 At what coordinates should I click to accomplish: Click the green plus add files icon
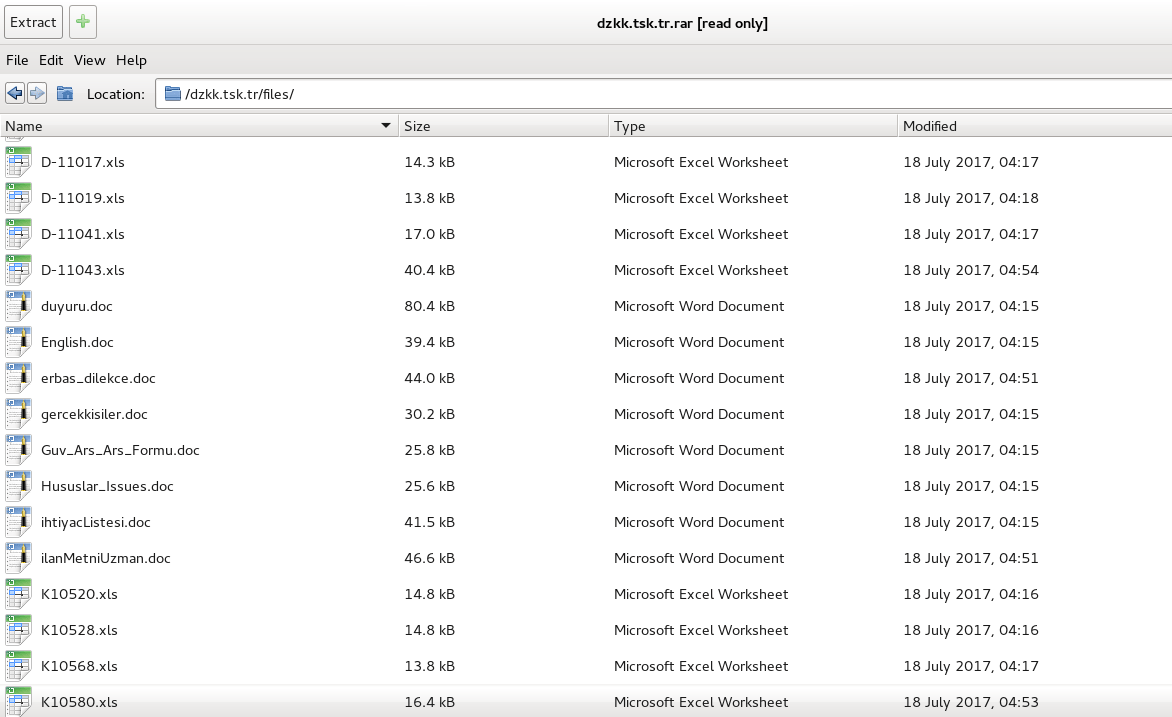coord(83,22)
